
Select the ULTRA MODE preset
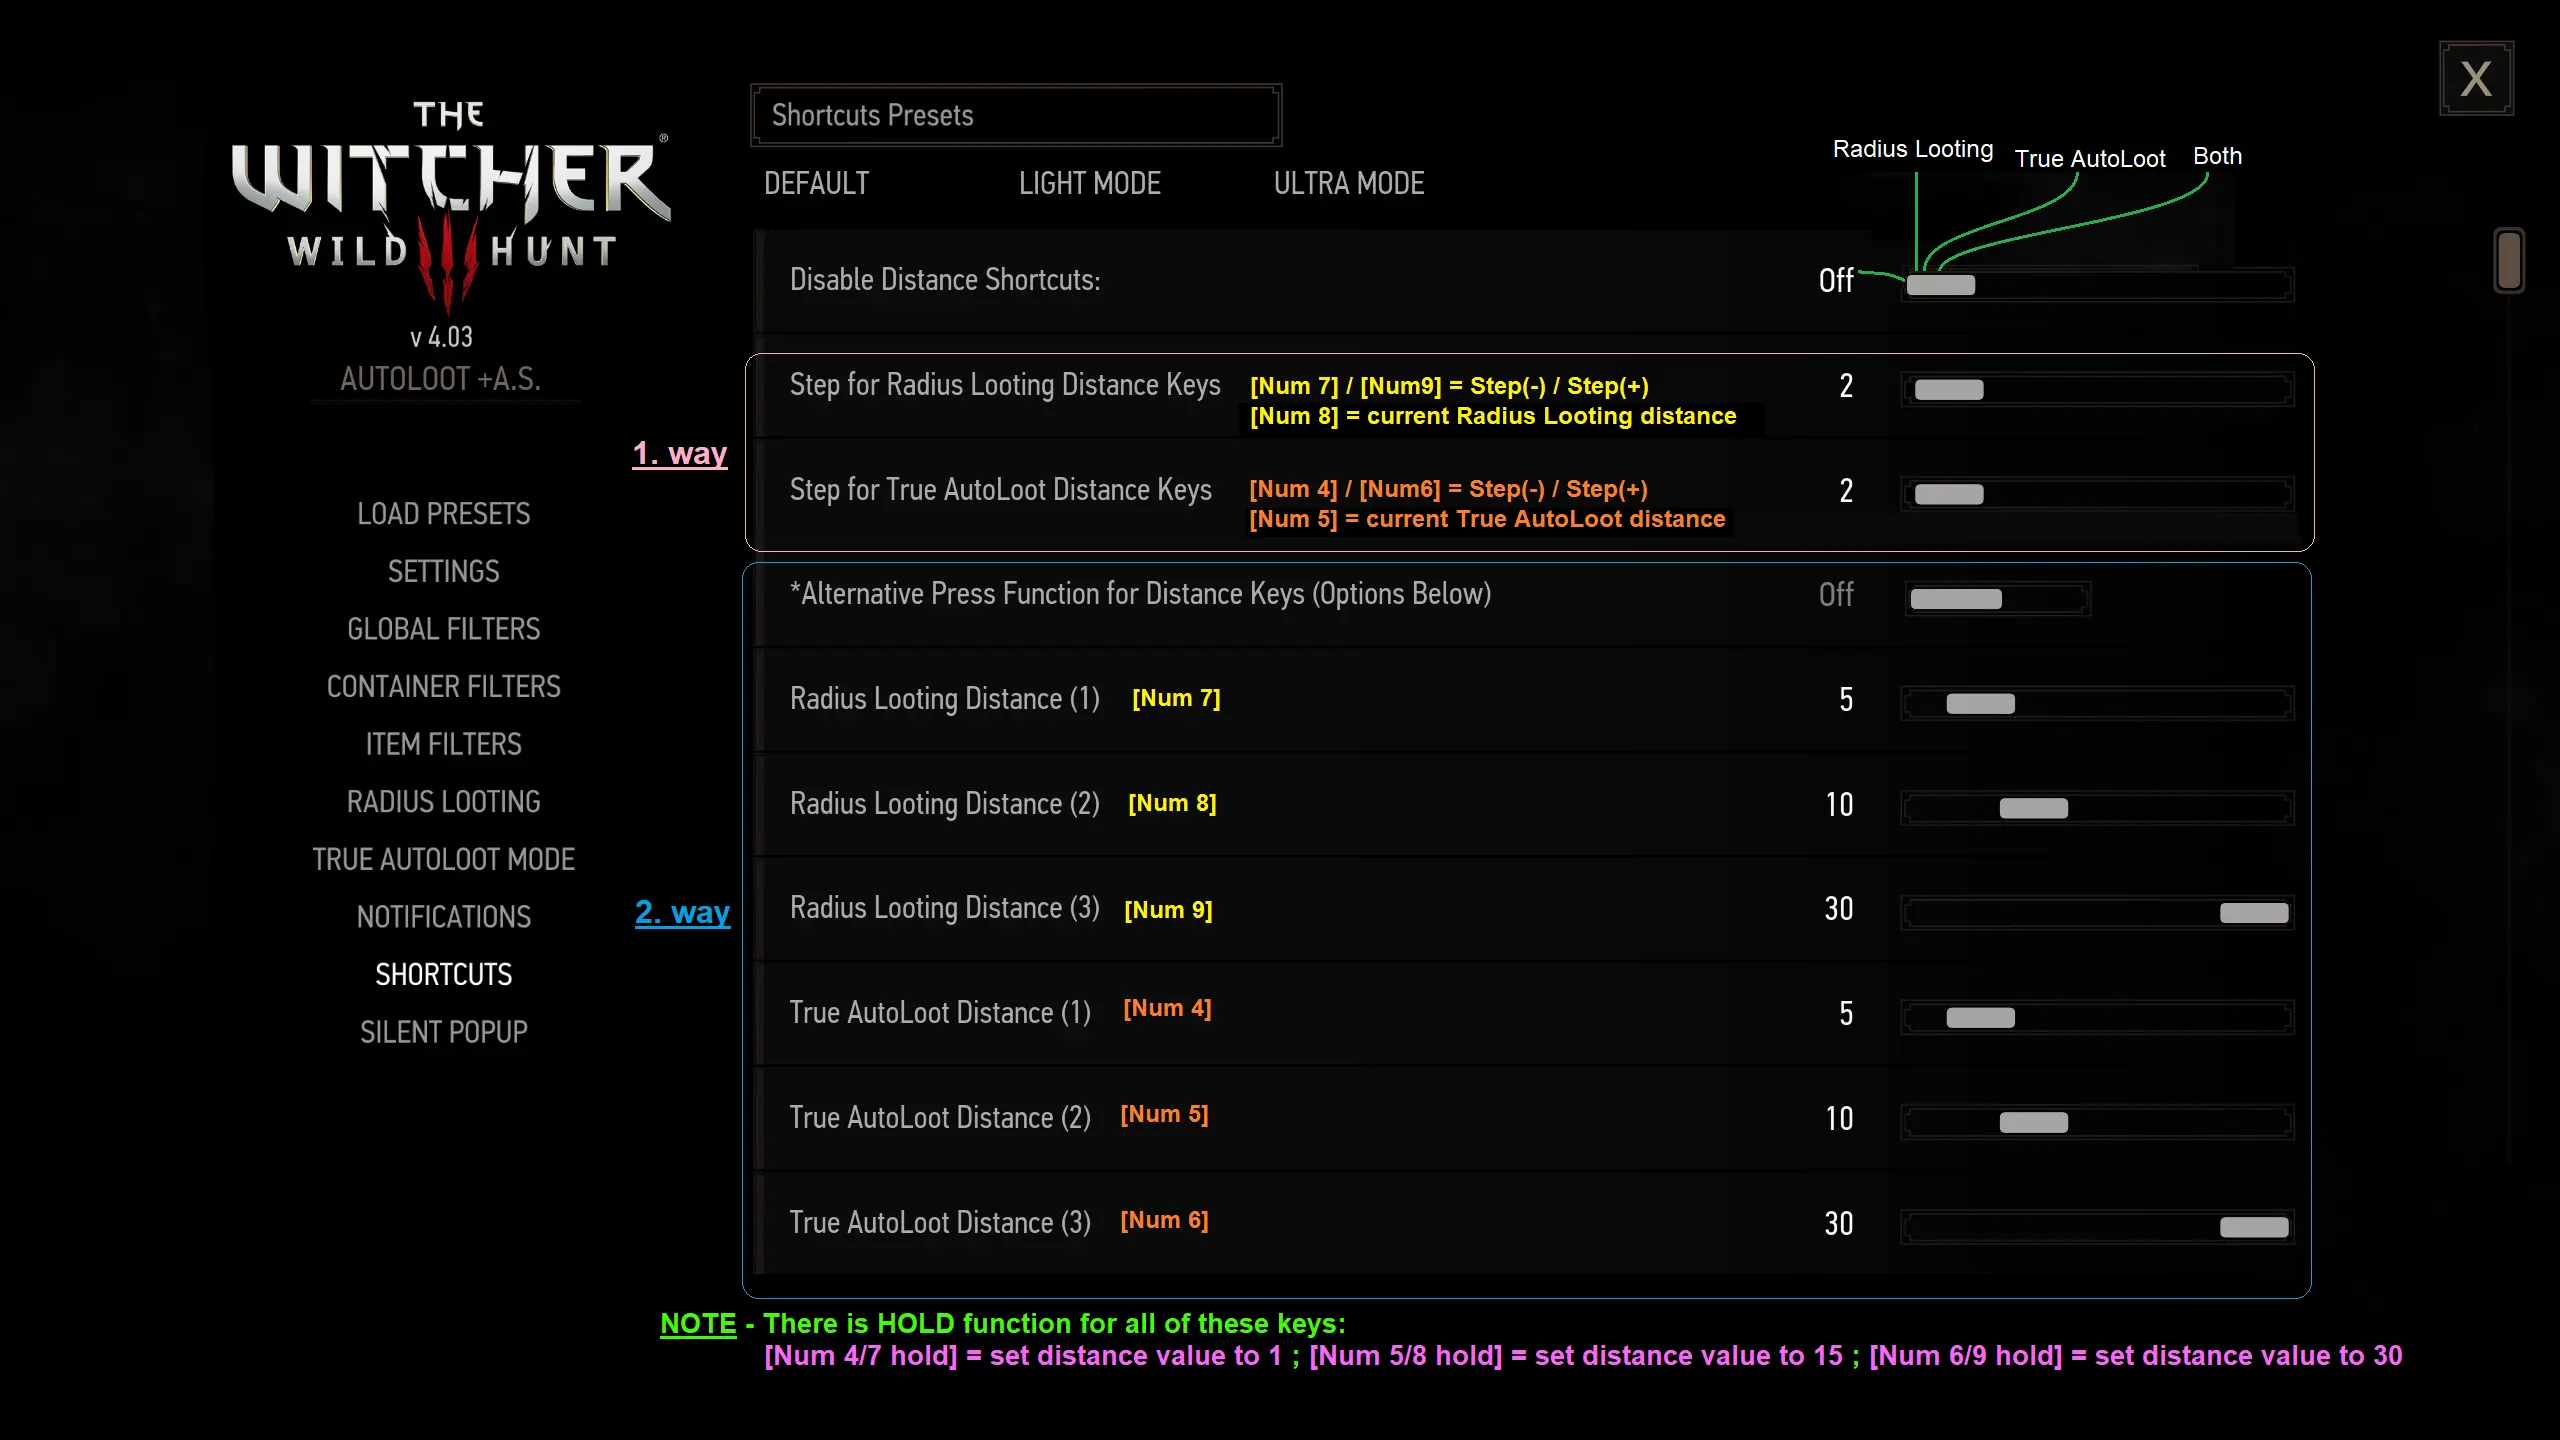click(x=1348, y=184)
